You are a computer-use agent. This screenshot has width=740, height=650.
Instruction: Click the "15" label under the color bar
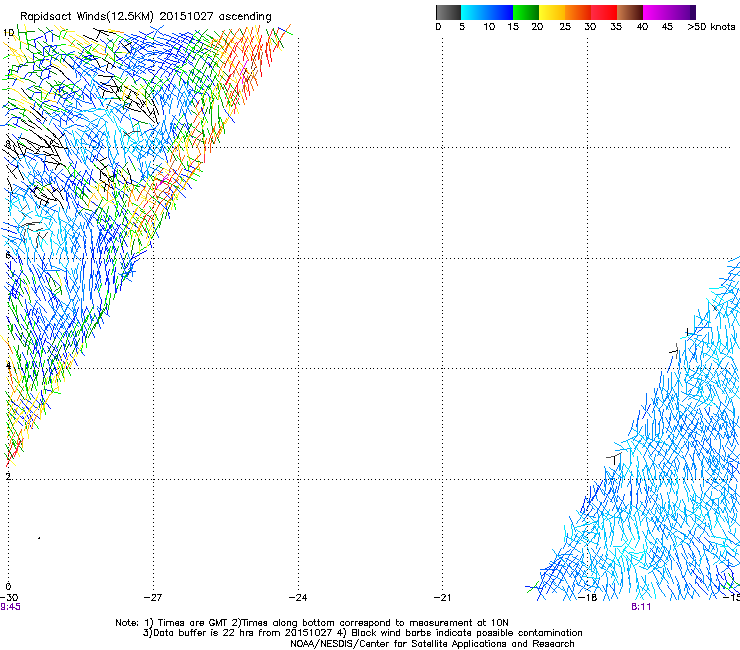point(513,27)
